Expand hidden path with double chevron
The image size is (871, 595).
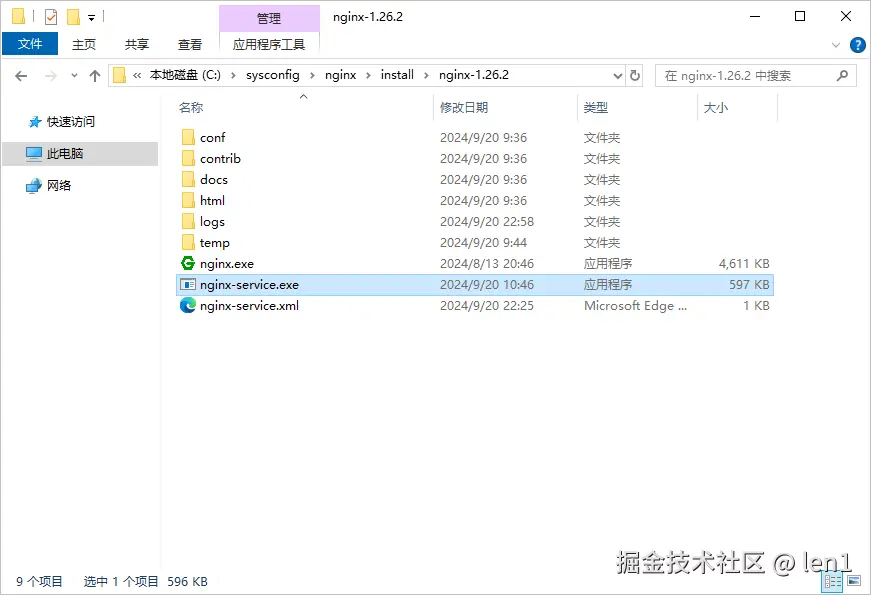tap(137, 76)
